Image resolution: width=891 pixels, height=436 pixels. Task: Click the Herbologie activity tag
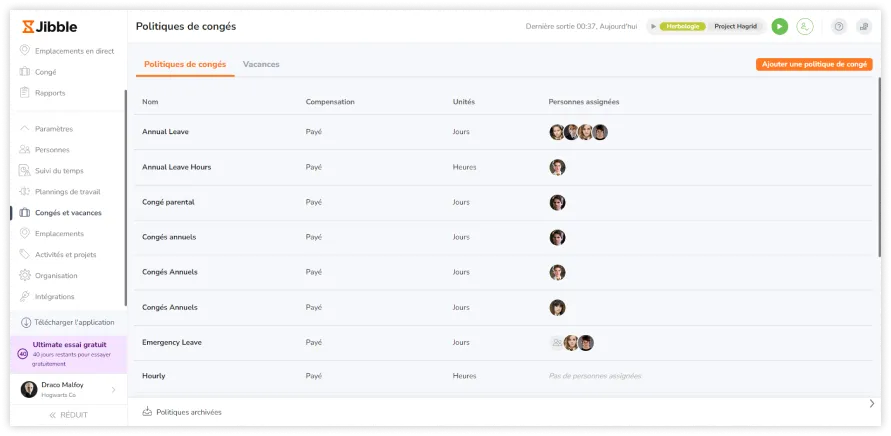682,27
